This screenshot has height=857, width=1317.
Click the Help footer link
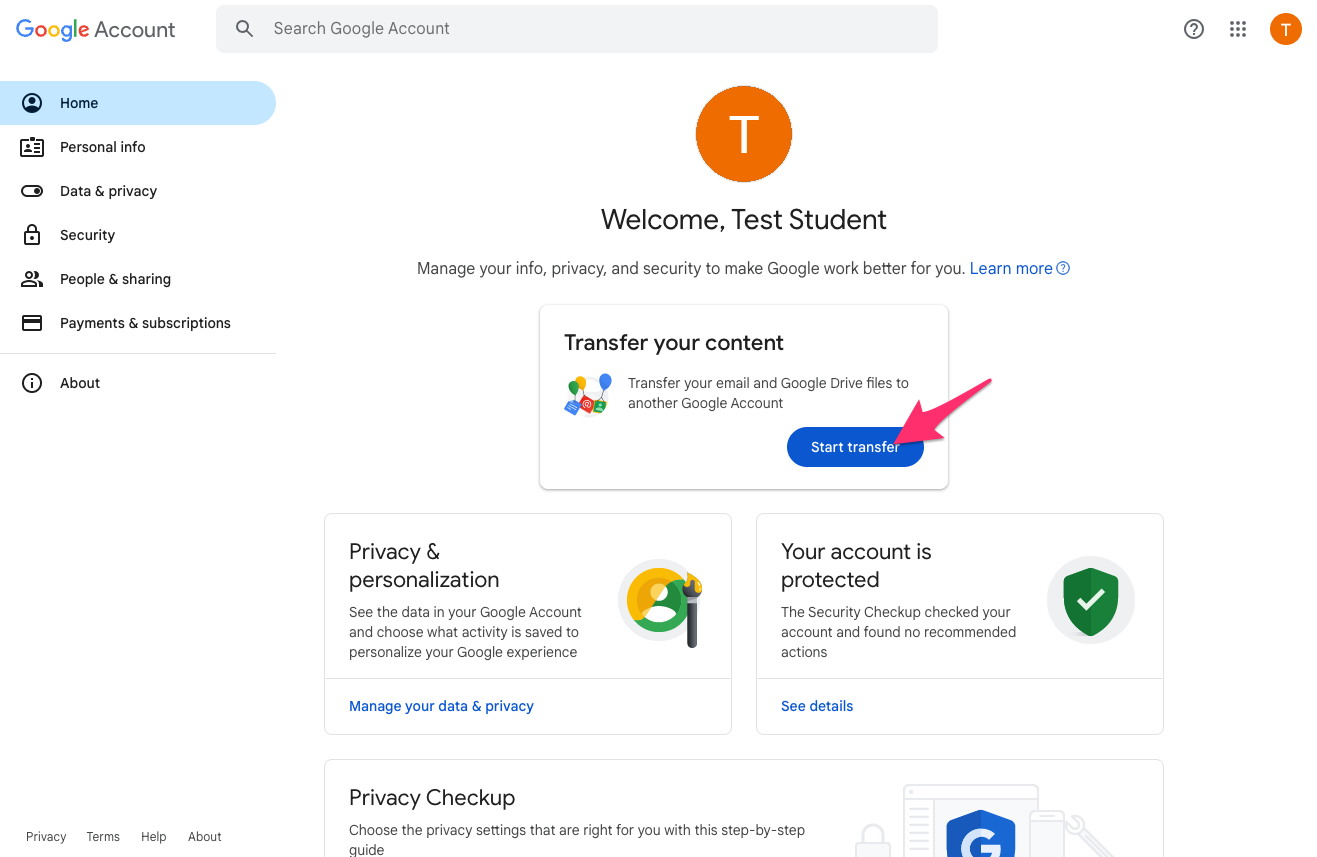[x=154, y=837]
